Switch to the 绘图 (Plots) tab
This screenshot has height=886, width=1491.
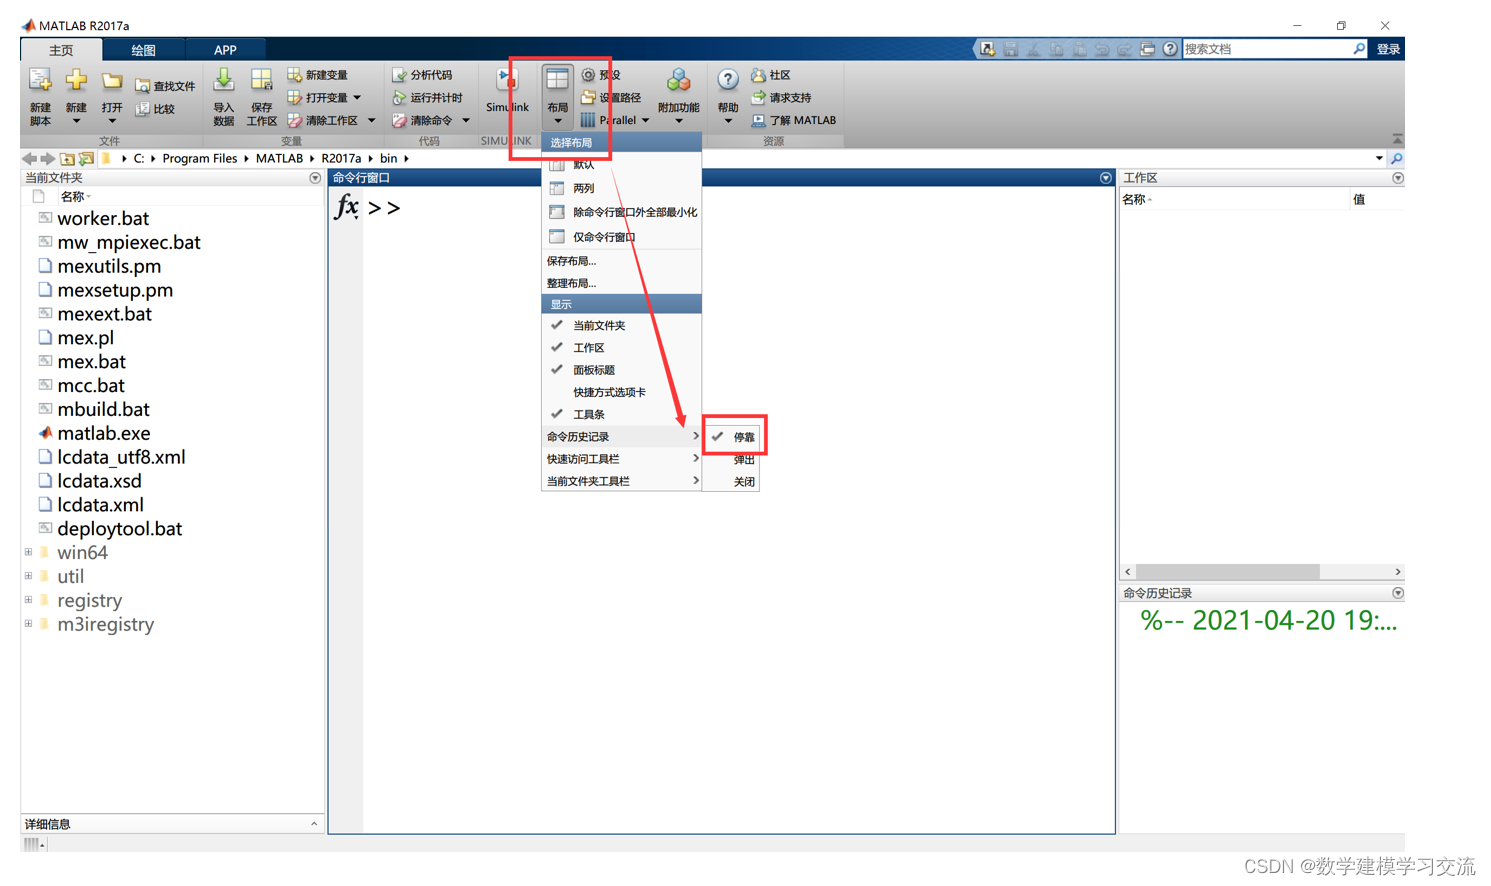[x=143, y=50]
